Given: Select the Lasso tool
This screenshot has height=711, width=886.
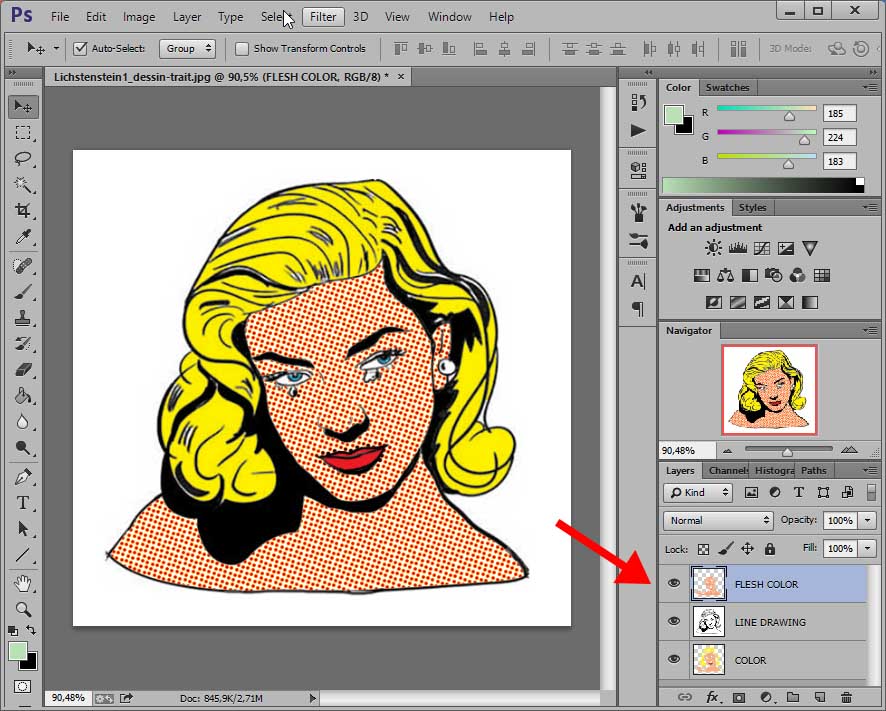Looking at the screenshot, I should click(23, 159).
